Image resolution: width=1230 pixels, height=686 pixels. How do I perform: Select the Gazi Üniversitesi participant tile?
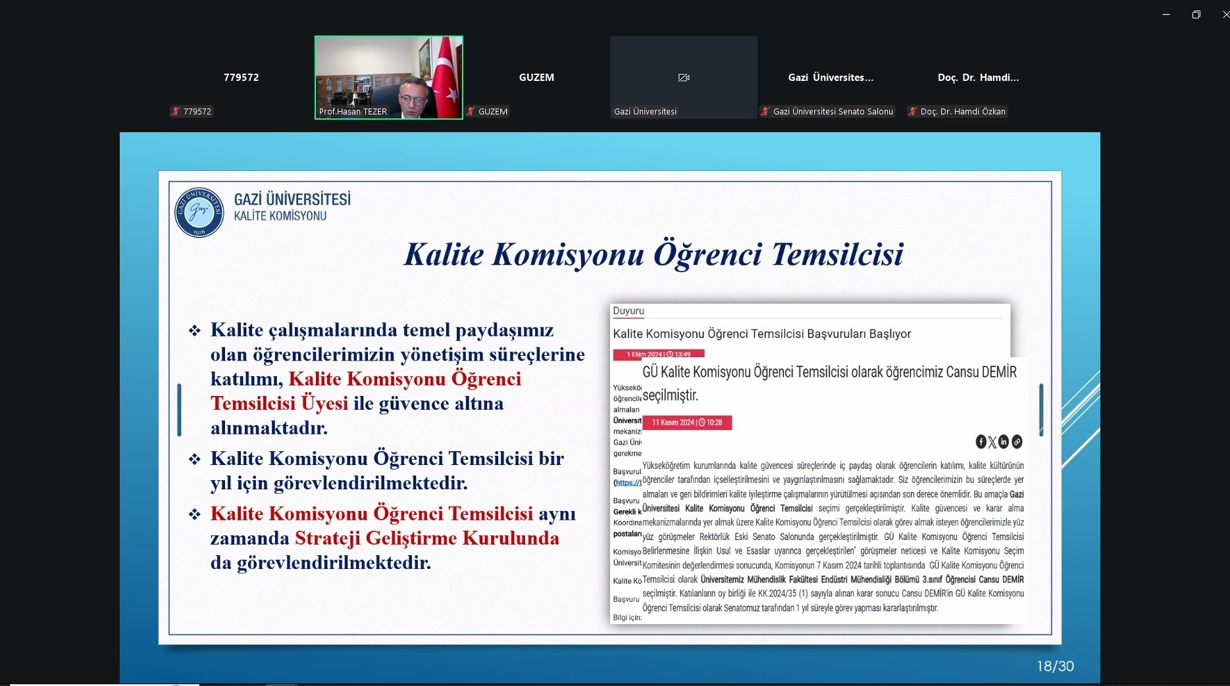[684, 77]
